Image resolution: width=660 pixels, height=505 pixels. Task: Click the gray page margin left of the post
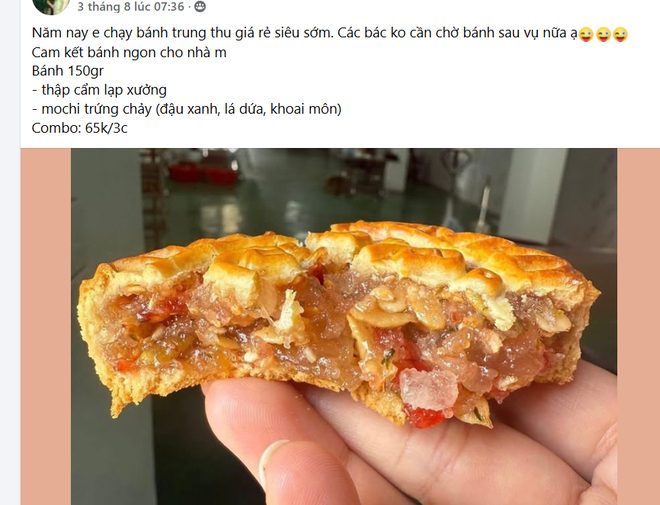[x=10, y=252]
